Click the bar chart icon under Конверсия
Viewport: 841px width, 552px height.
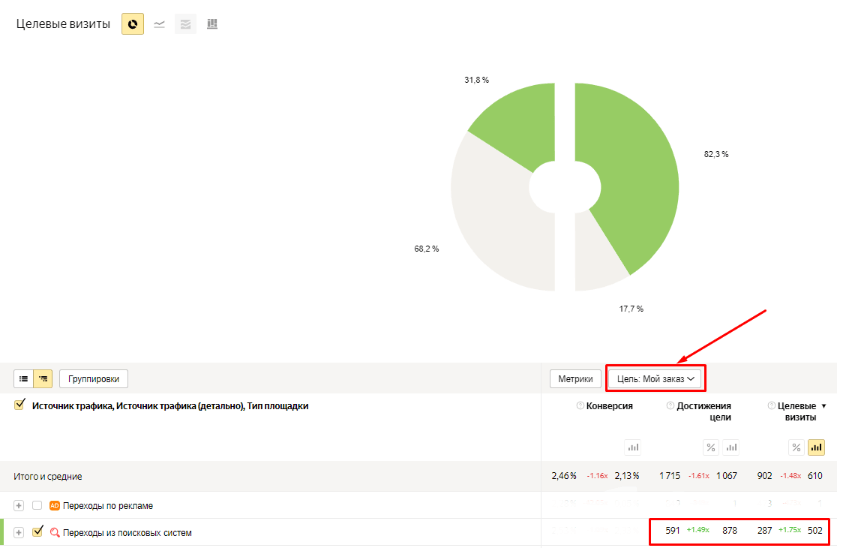(x=633, y=447)
